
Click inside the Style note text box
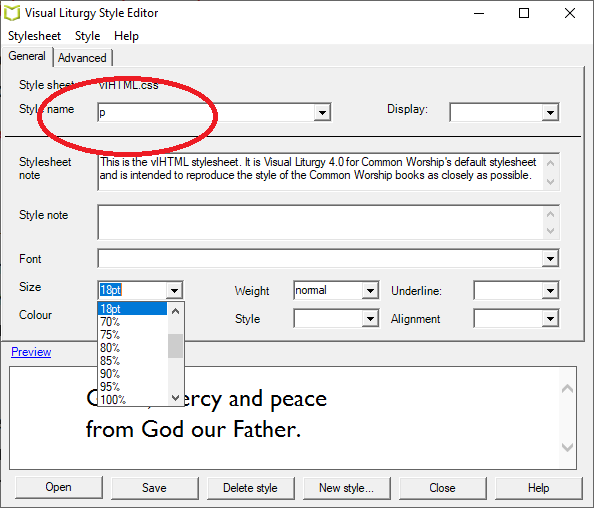(321, 222)
